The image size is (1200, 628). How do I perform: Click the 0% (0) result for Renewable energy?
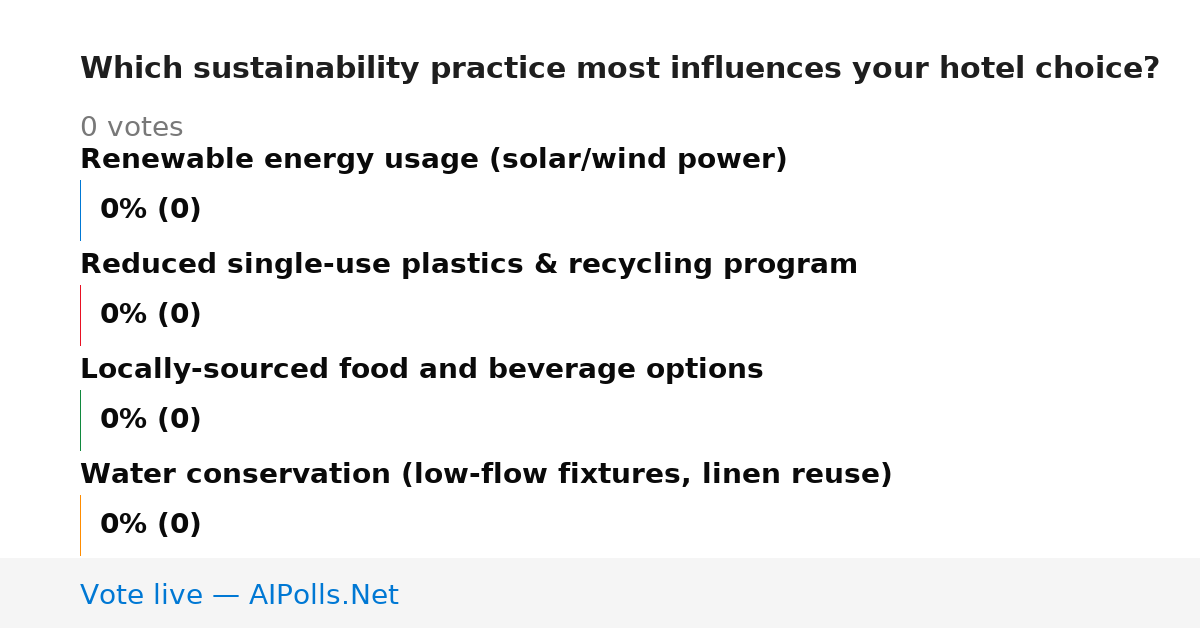tap(150, 210)
